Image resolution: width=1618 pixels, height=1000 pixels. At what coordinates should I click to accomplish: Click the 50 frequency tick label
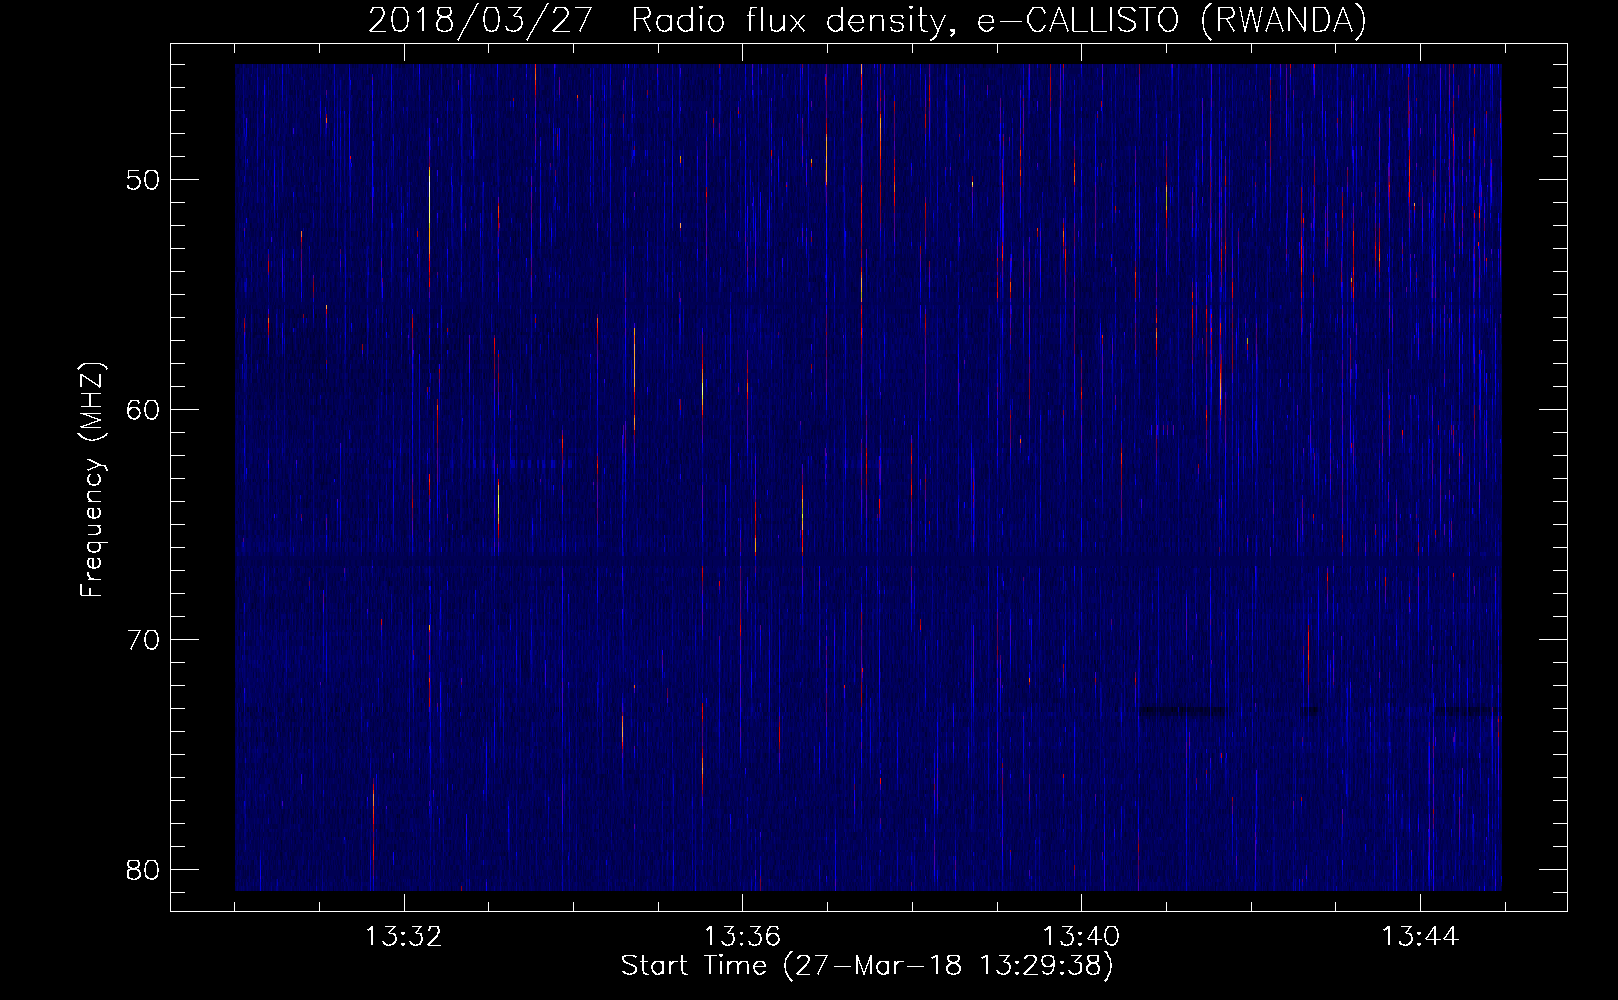pyautogui.click(x=143, y=180)
